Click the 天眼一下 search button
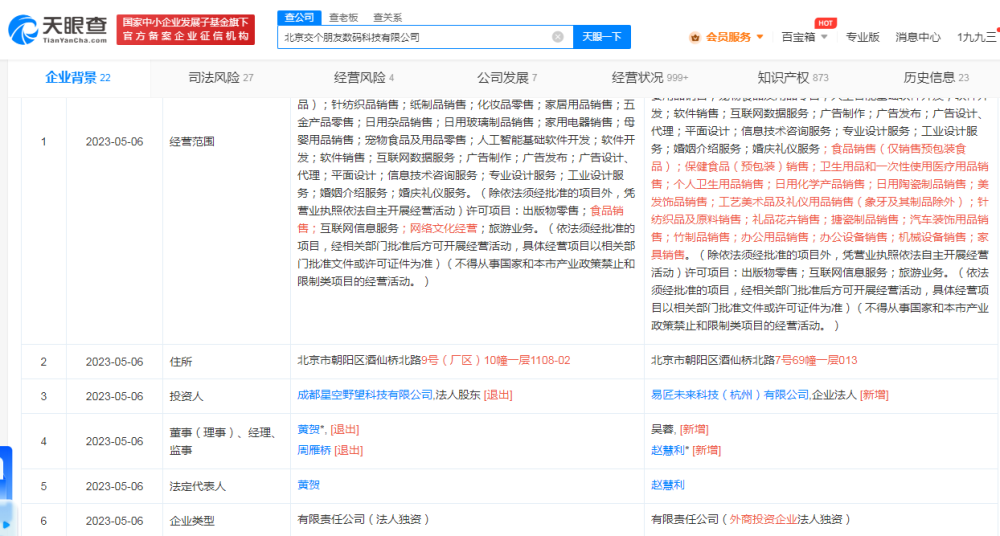 pyautogui.click(x=601, y=37)
